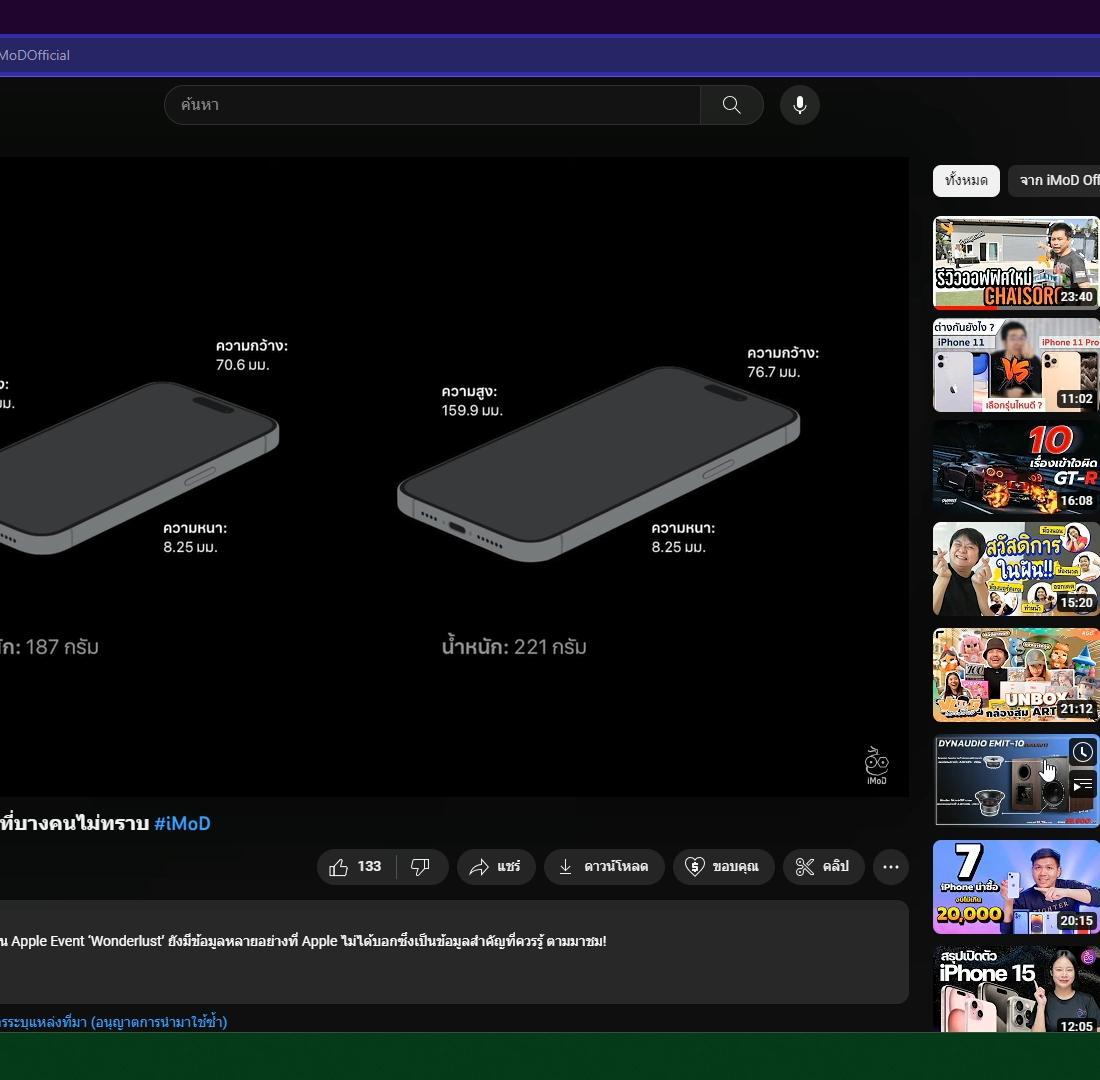Download the video via ดาวน์โหลด button
The height and width of the screenshot is (1080, 1100).
coord(604,867)
